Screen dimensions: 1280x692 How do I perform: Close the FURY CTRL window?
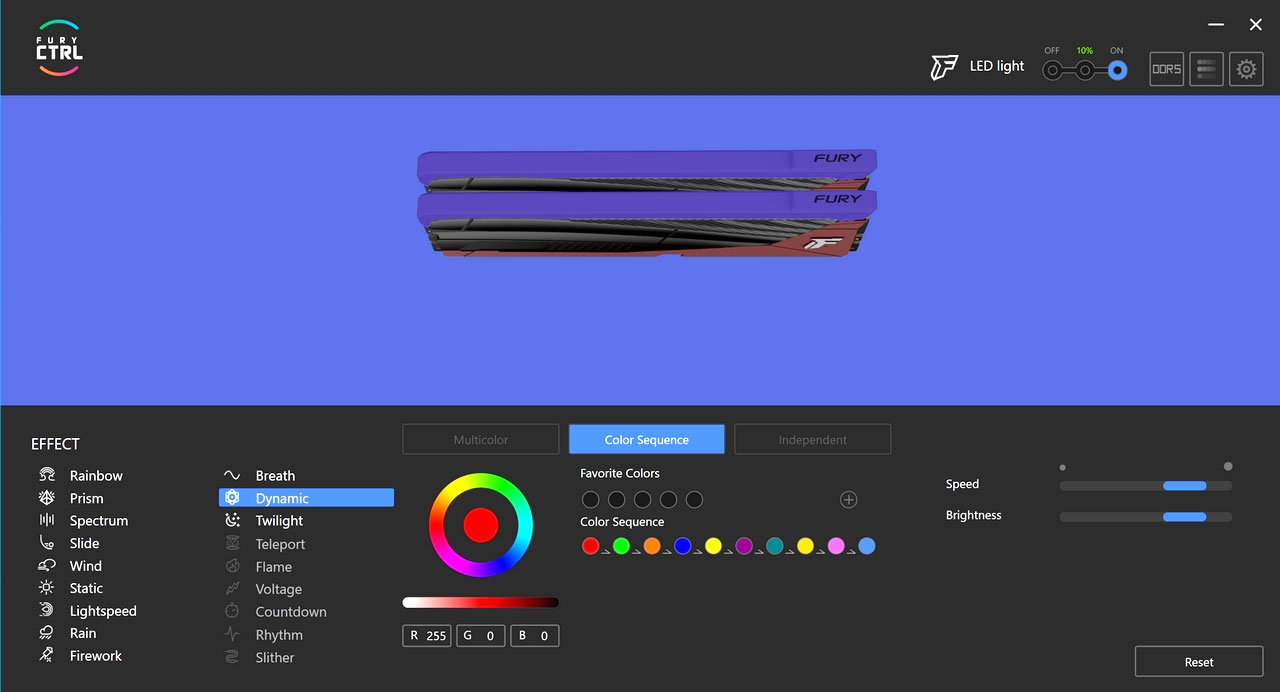(x=1256, y=24)
